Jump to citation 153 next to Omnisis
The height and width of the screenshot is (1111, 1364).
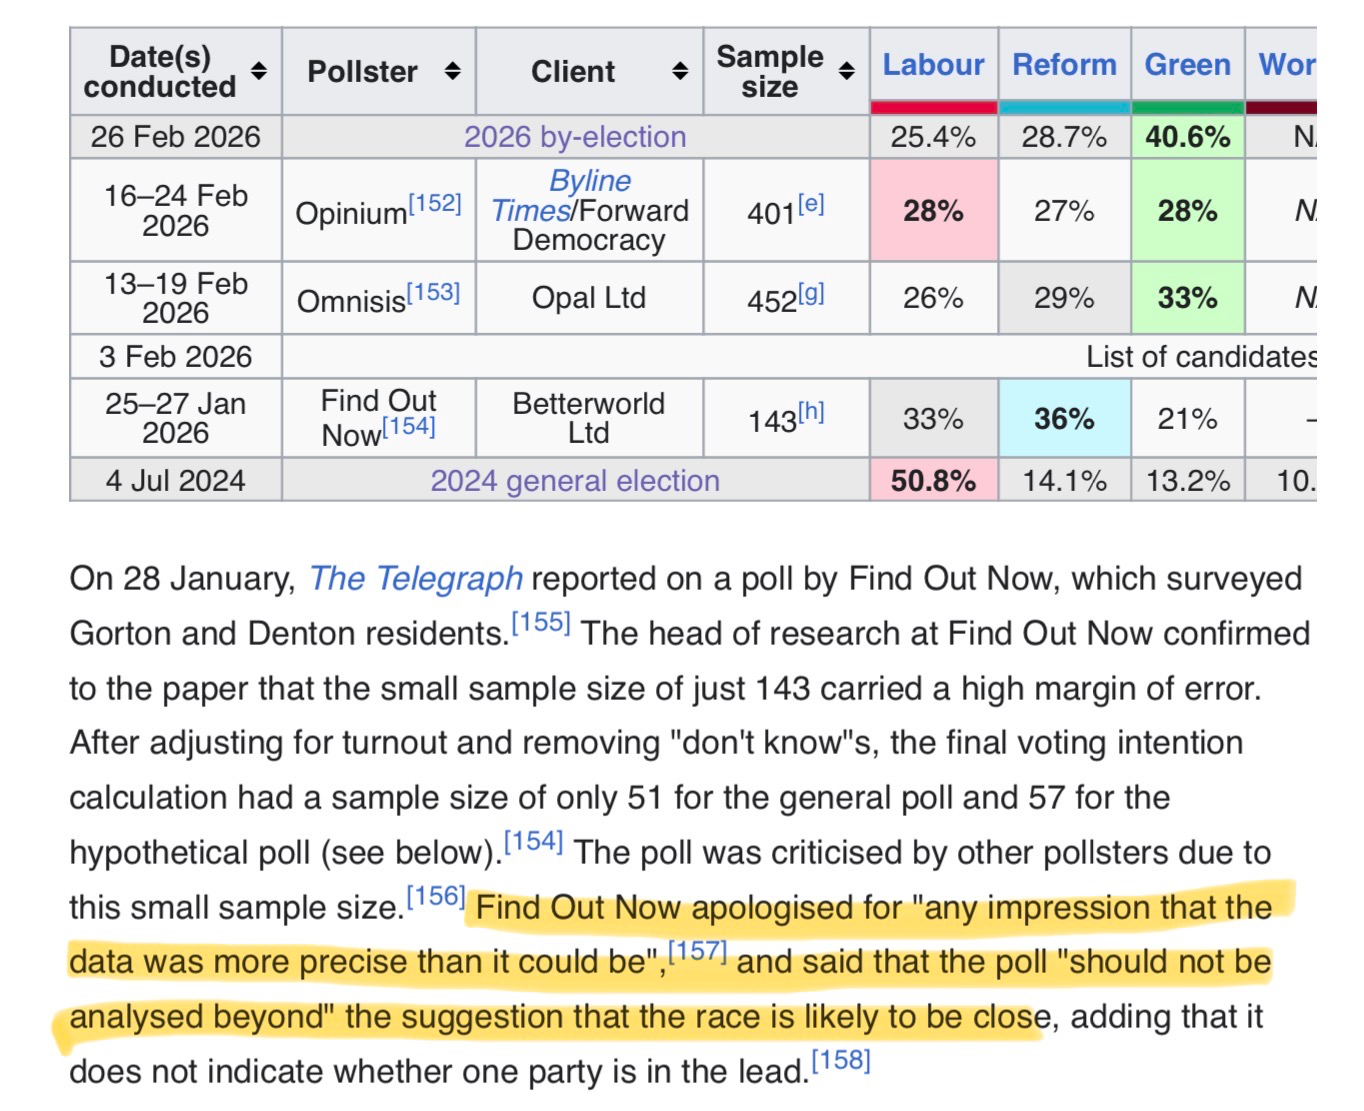(x=433, y=292)
